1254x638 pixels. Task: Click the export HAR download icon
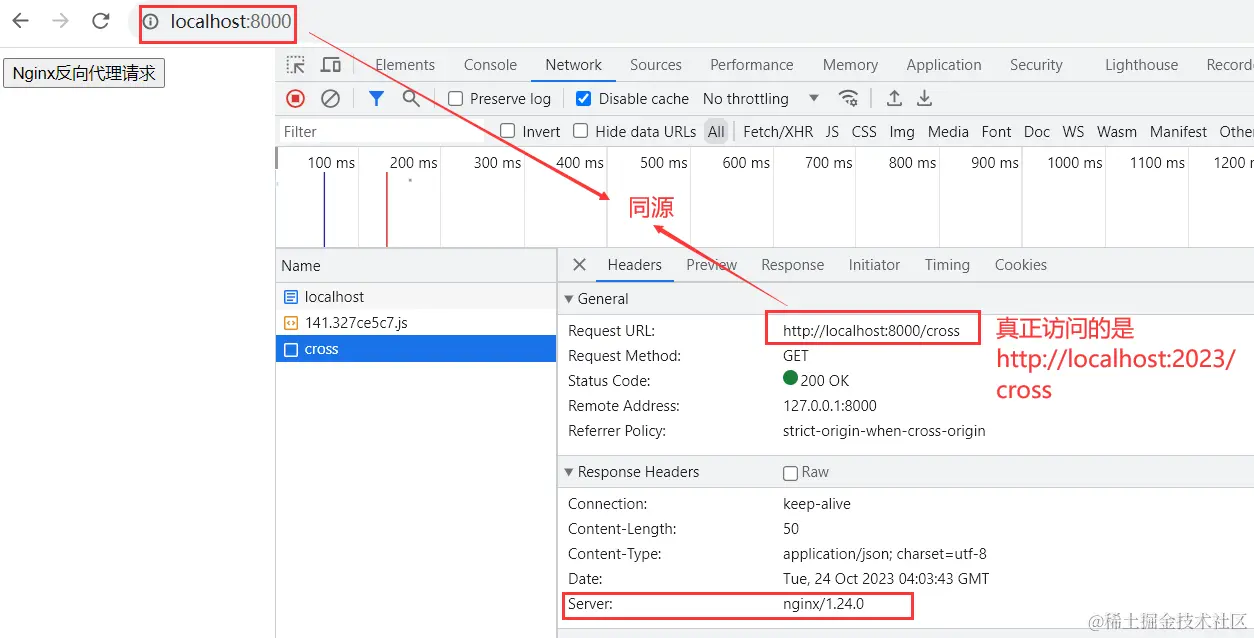[925, 98]
